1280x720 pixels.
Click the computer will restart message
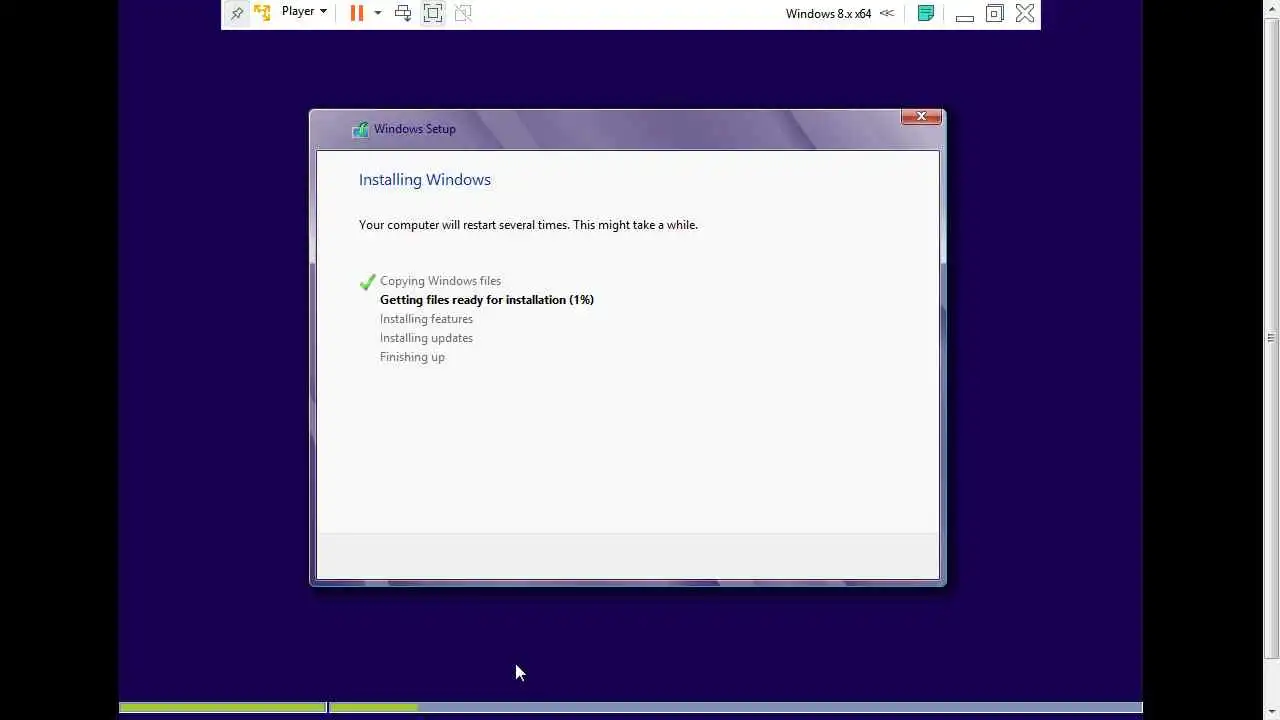point(528,225)
